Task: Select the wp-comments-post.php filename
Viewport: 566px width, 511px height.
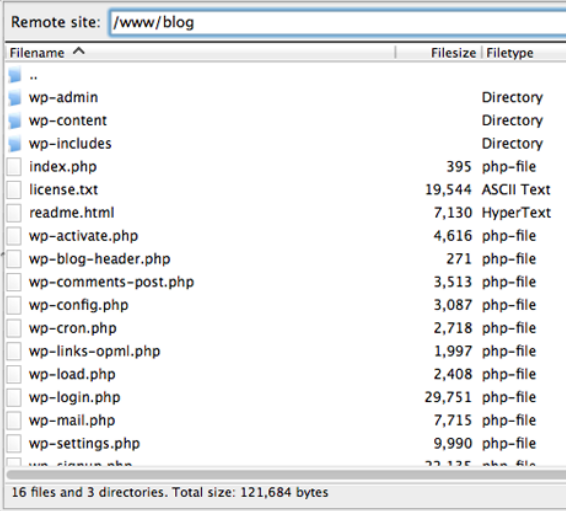Action: point(112,282)
